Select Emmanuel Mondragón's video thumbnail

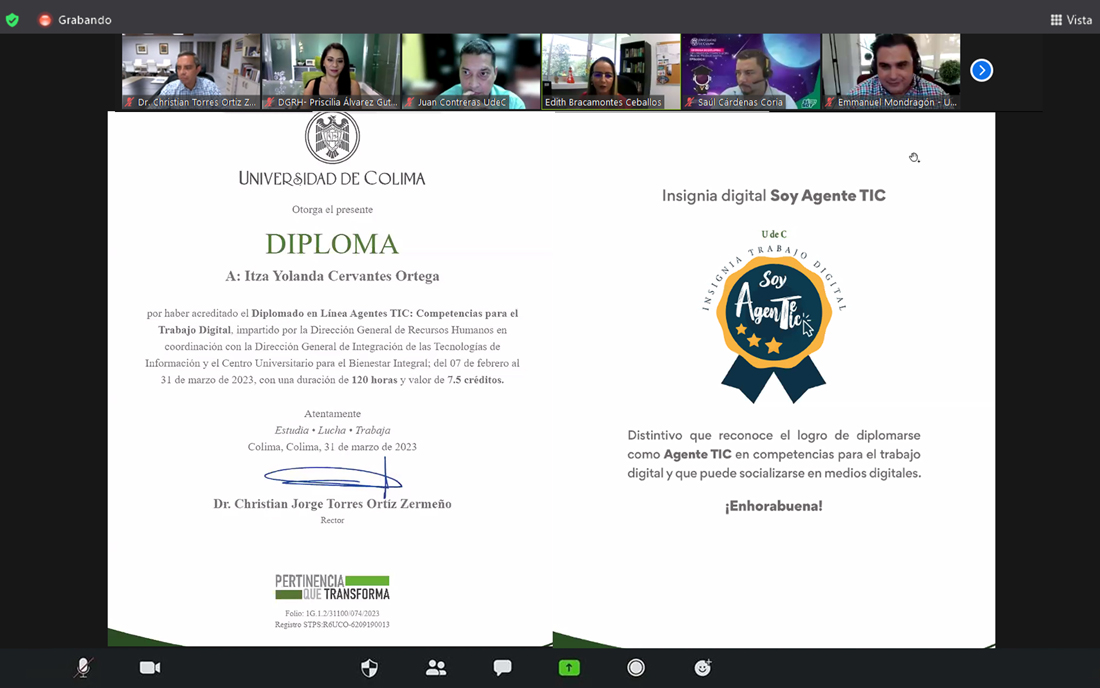pos(891,72)
